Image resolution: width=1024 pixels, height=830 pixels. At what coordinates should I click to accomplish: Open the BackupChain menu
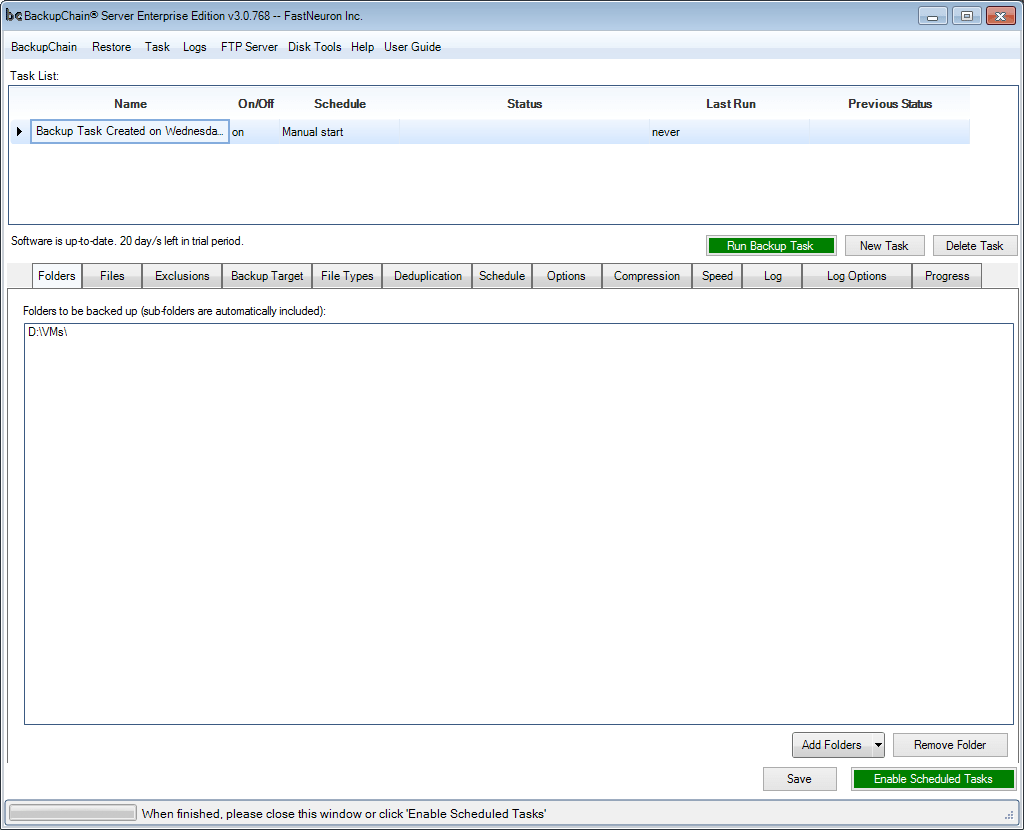(44, 47)
